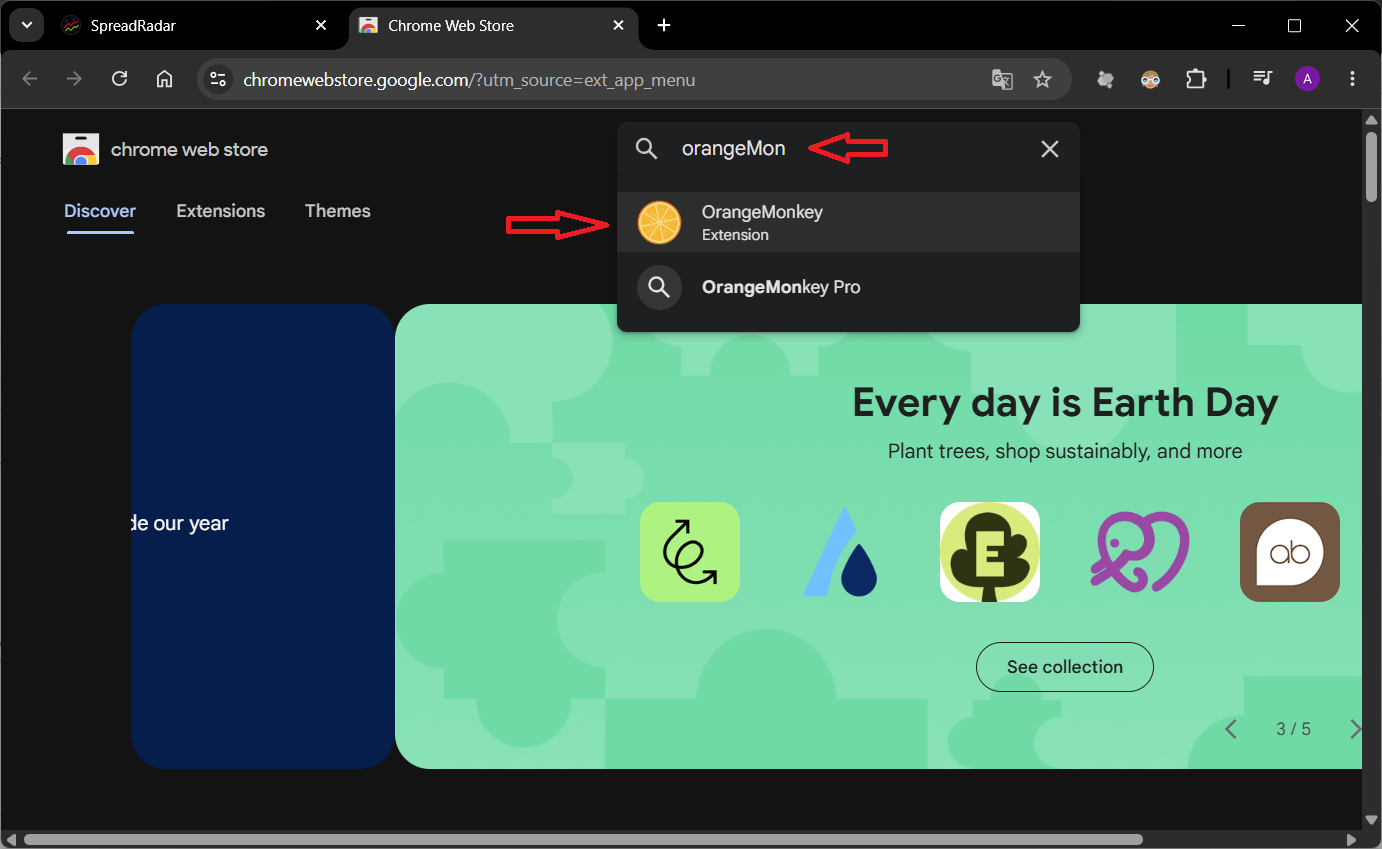Open the profile avatar A
This screenshot has height=849, width=1382.
click(1307, 79)
